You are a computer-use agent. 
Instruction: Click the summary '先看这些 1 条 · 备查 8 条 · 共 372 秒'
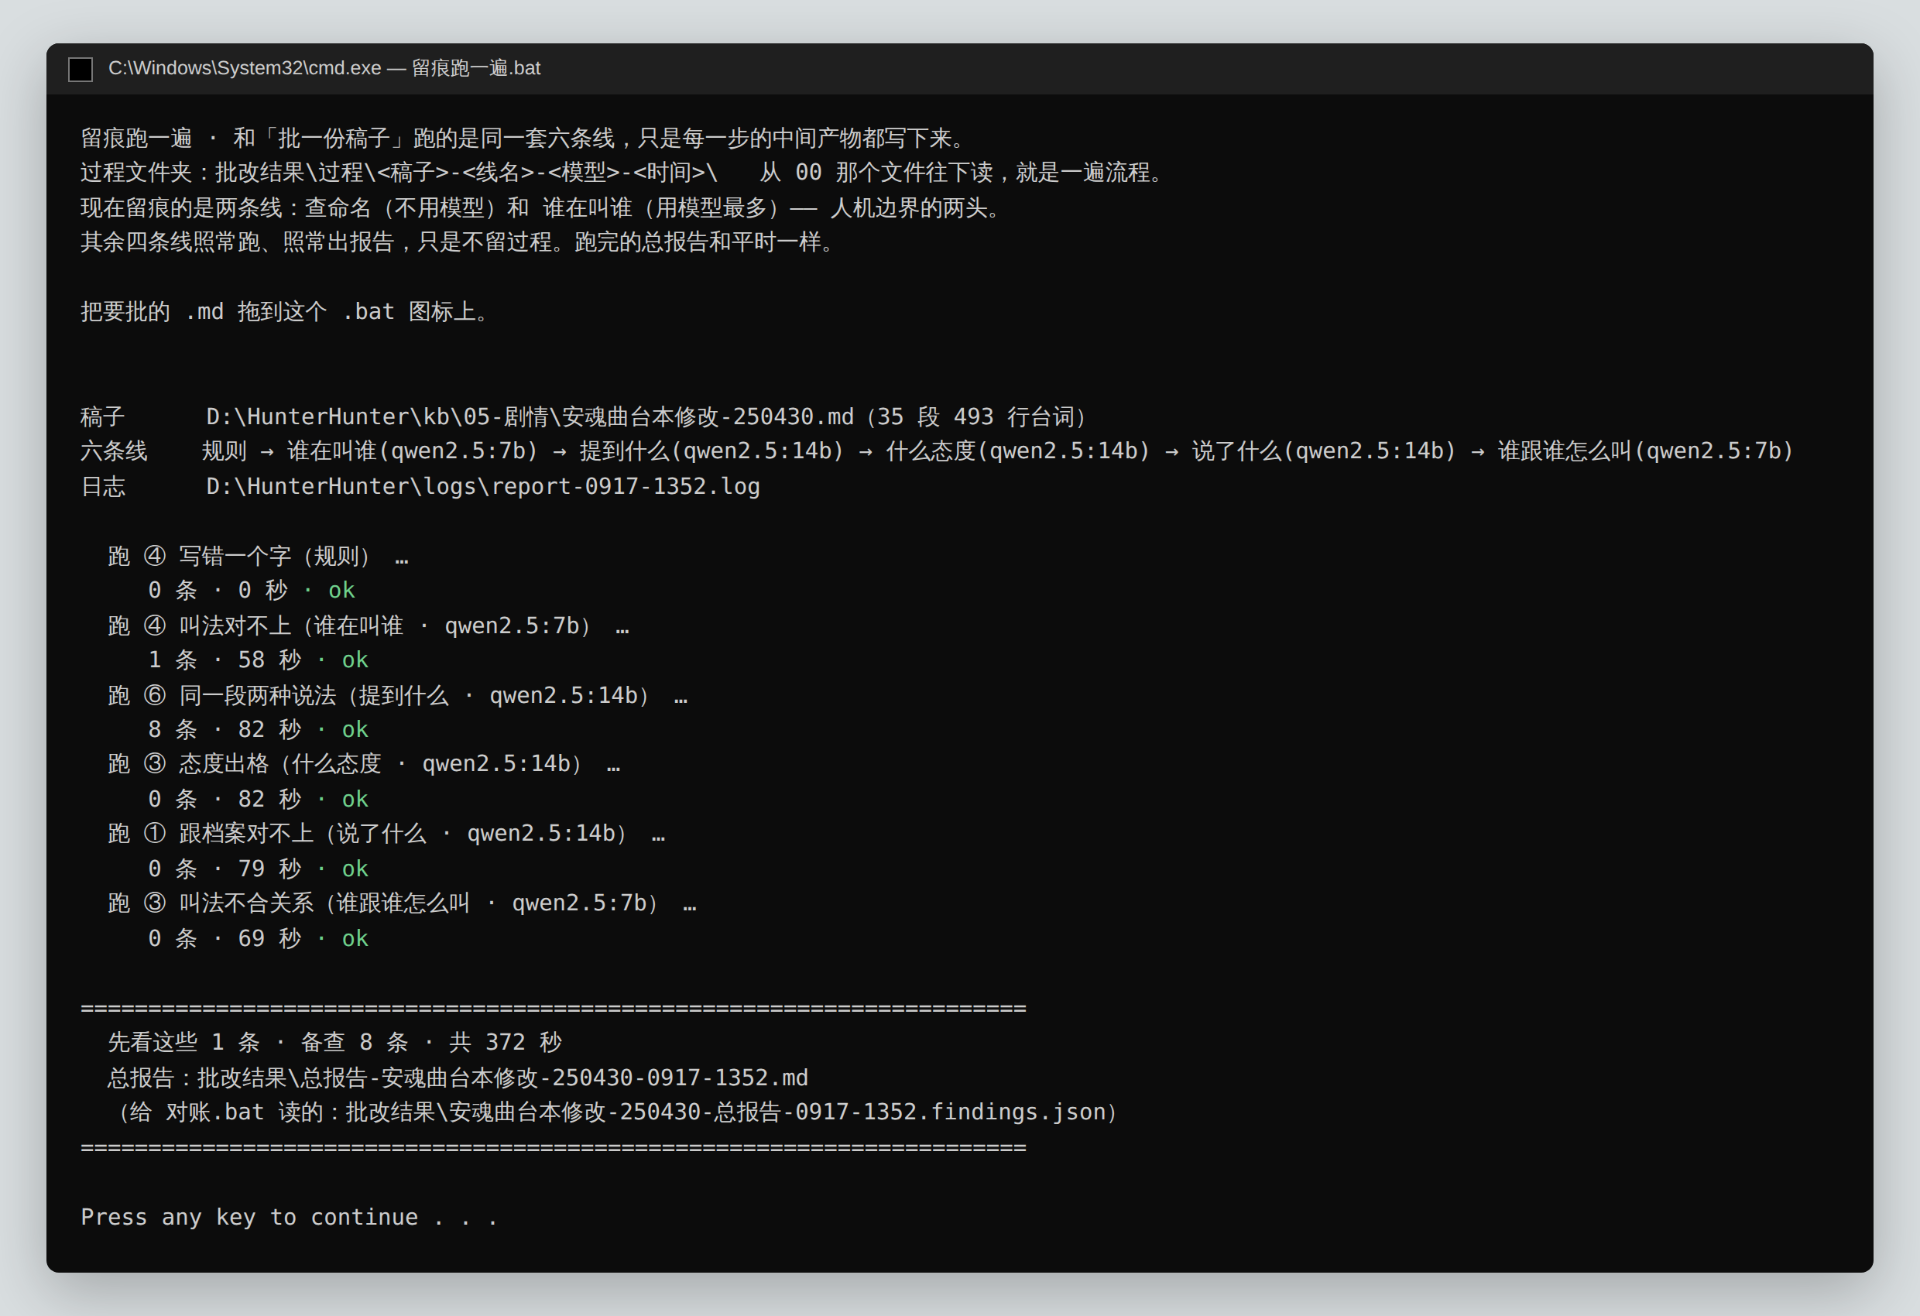335,1043
